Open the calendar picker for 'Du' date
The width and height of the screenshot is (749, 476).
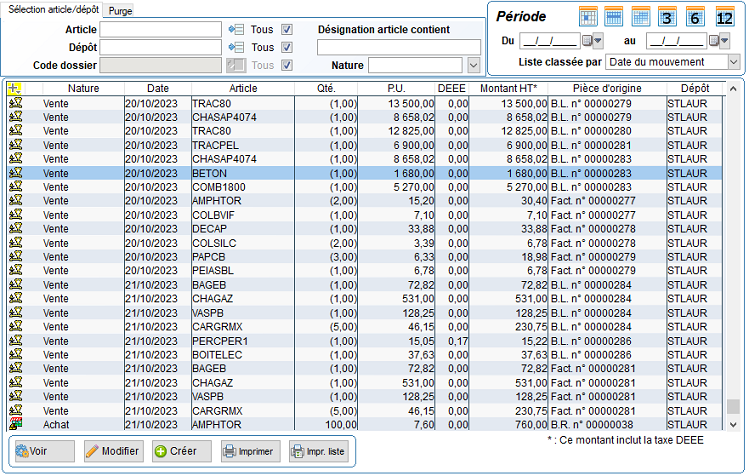pyautogui.click(x=591, y=41)
